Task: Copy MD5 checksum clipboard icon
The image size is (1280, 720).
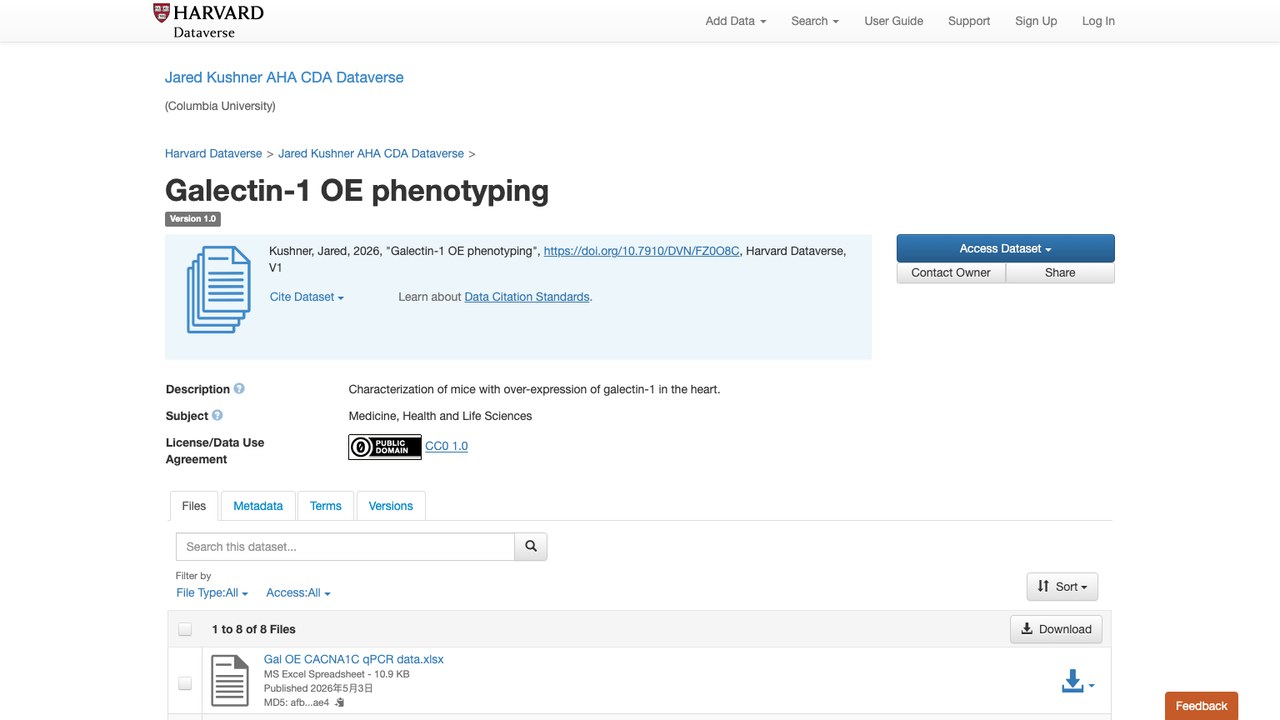Action: point(340,703)
